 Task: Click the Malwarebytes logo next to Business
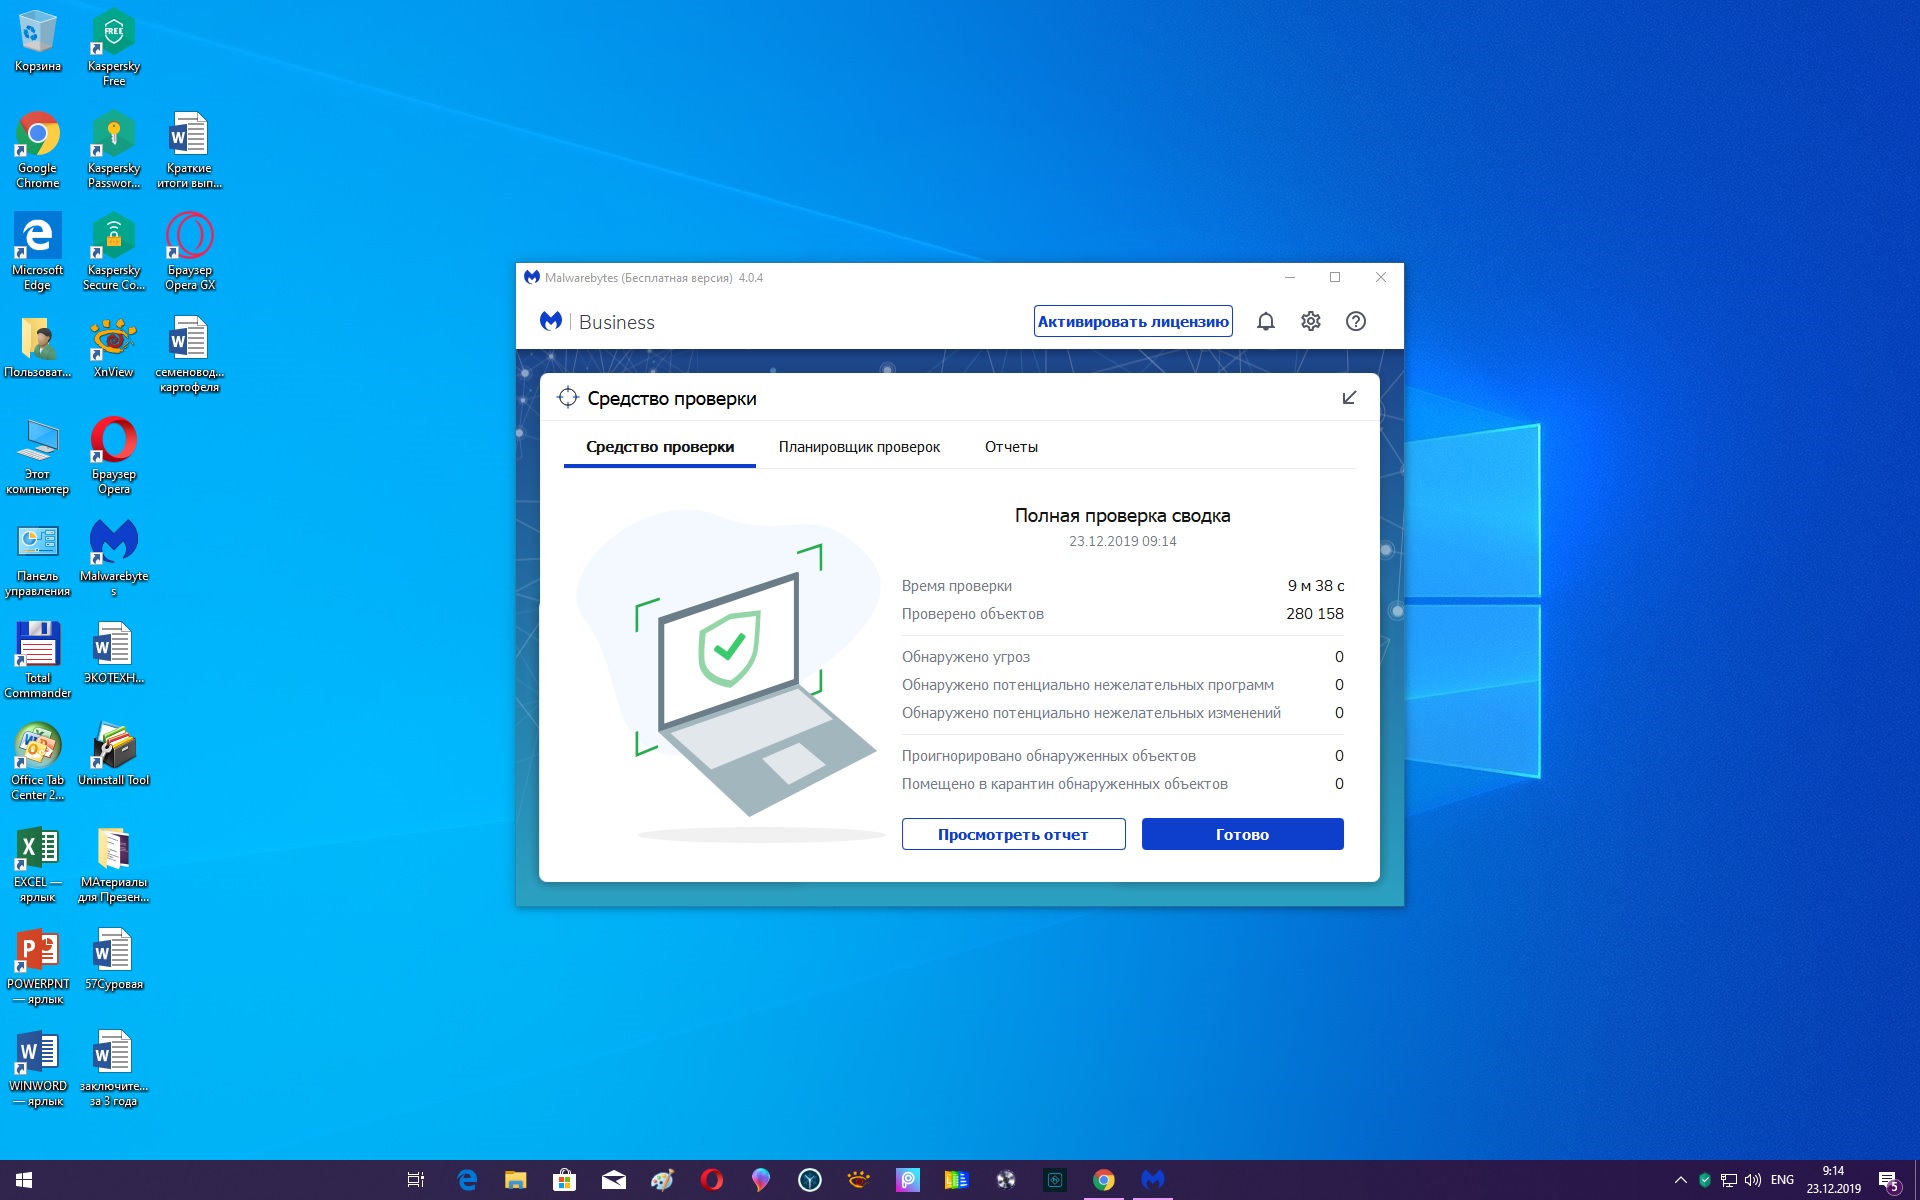[551, 321]
